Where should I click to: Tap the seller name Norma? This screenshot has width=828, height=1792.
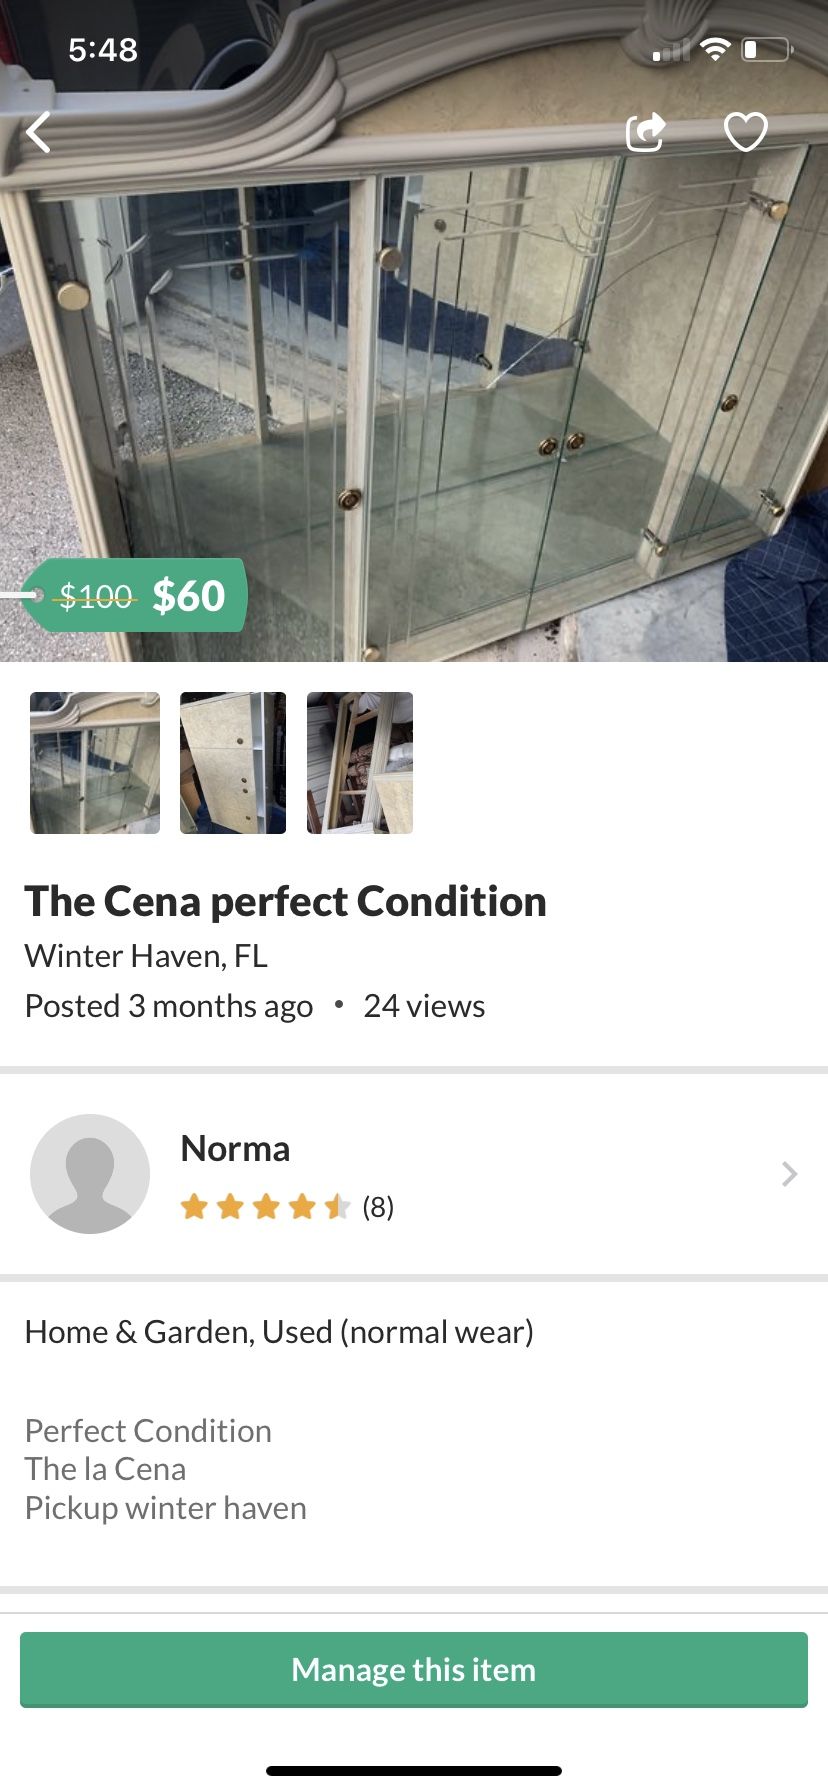(235, 1149)
